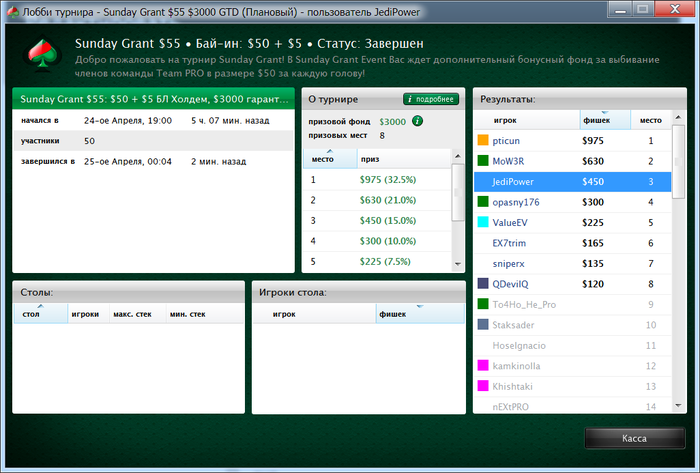
Task: Click the участники row showing 50
Action: click(154, 141)
